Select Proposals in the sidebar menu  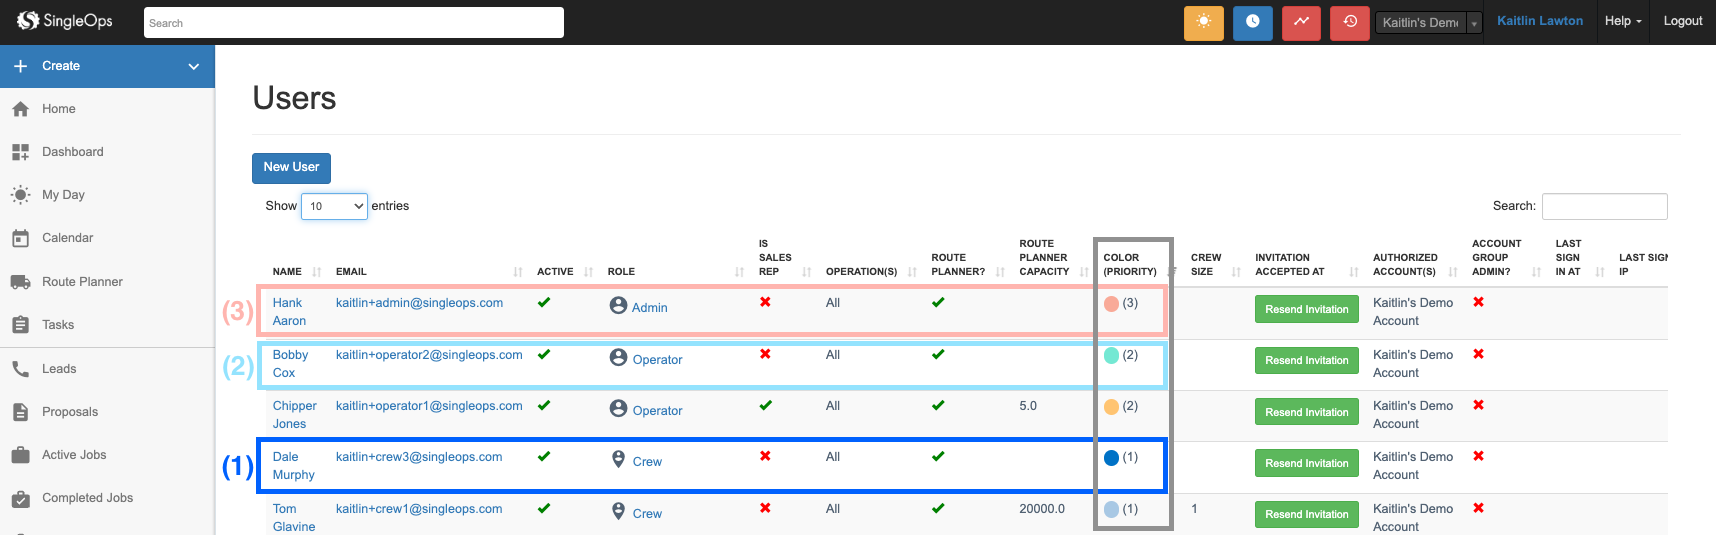[70, 412]
